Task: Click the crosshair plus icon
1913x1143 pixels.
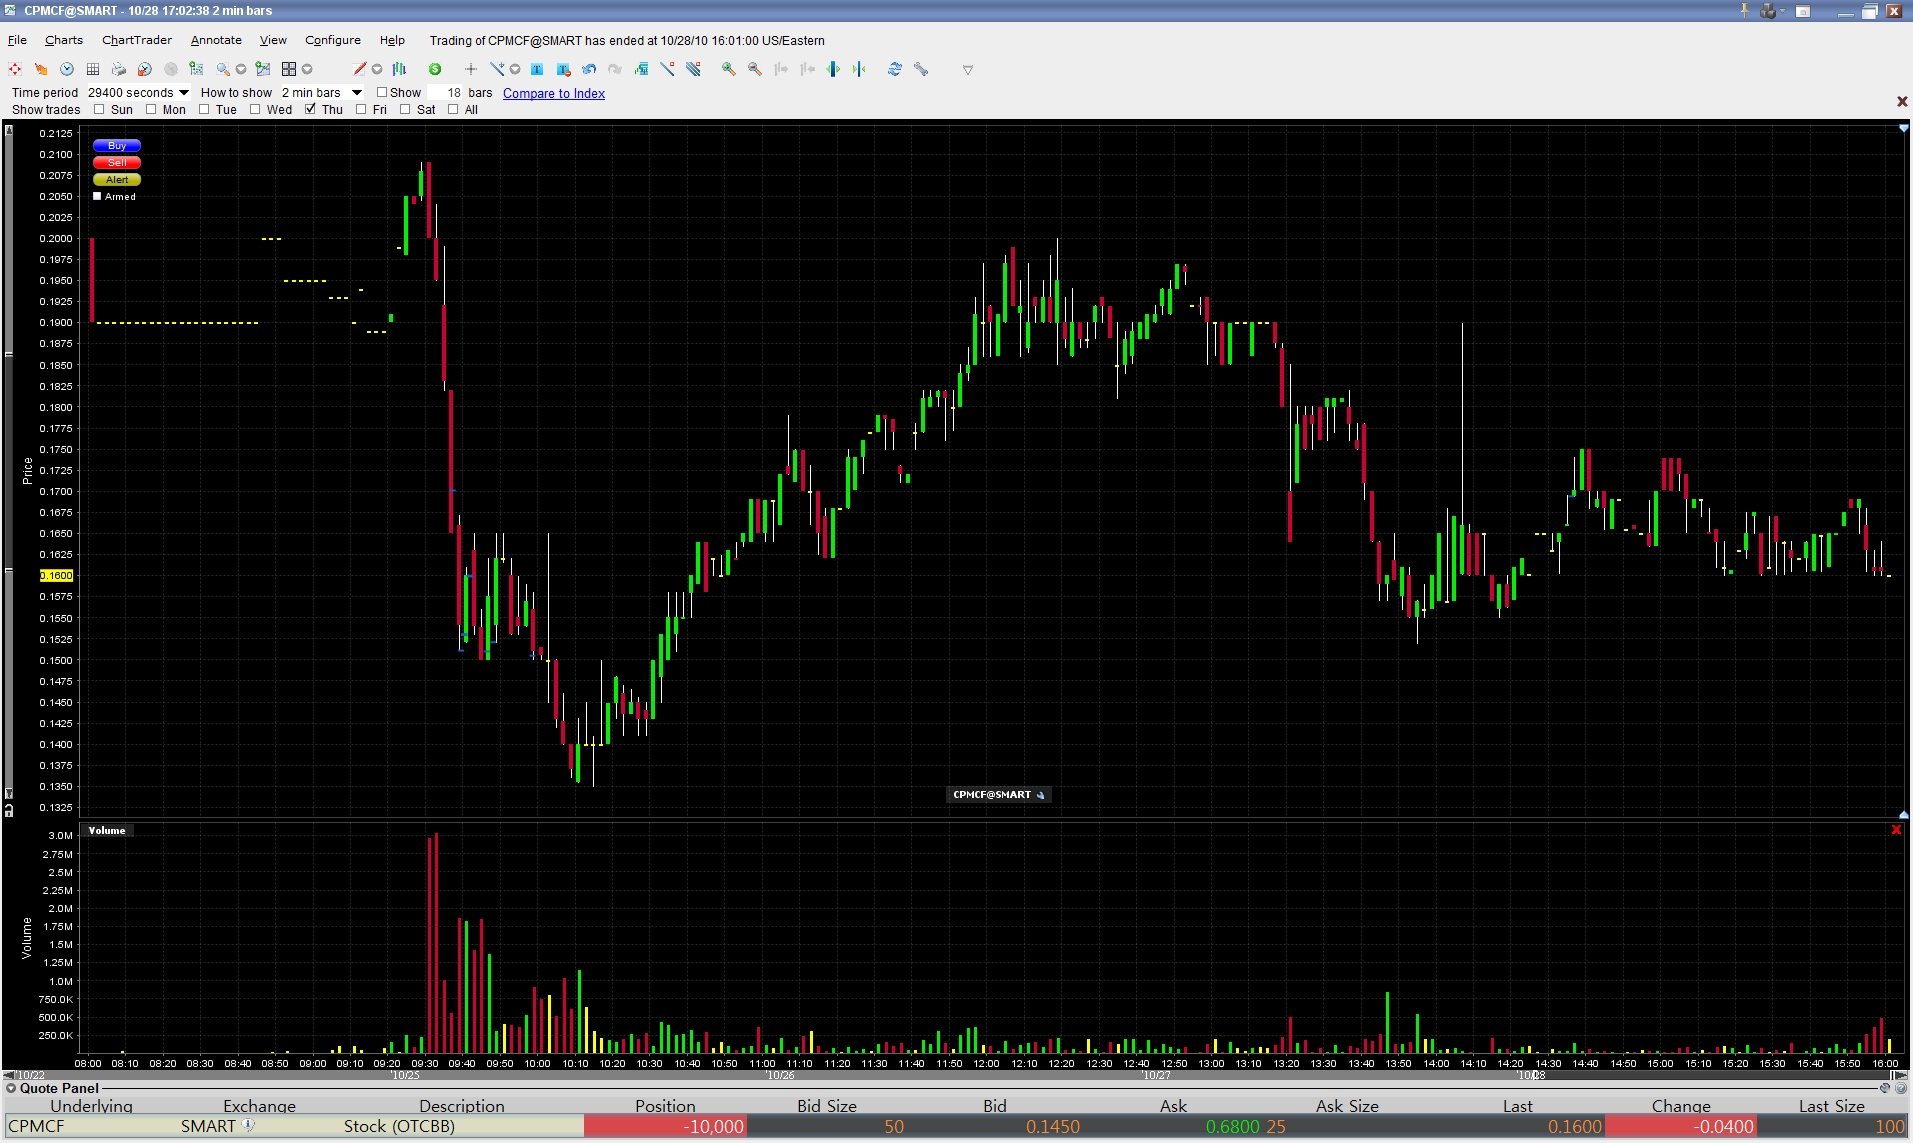Action: pos(470,69)
